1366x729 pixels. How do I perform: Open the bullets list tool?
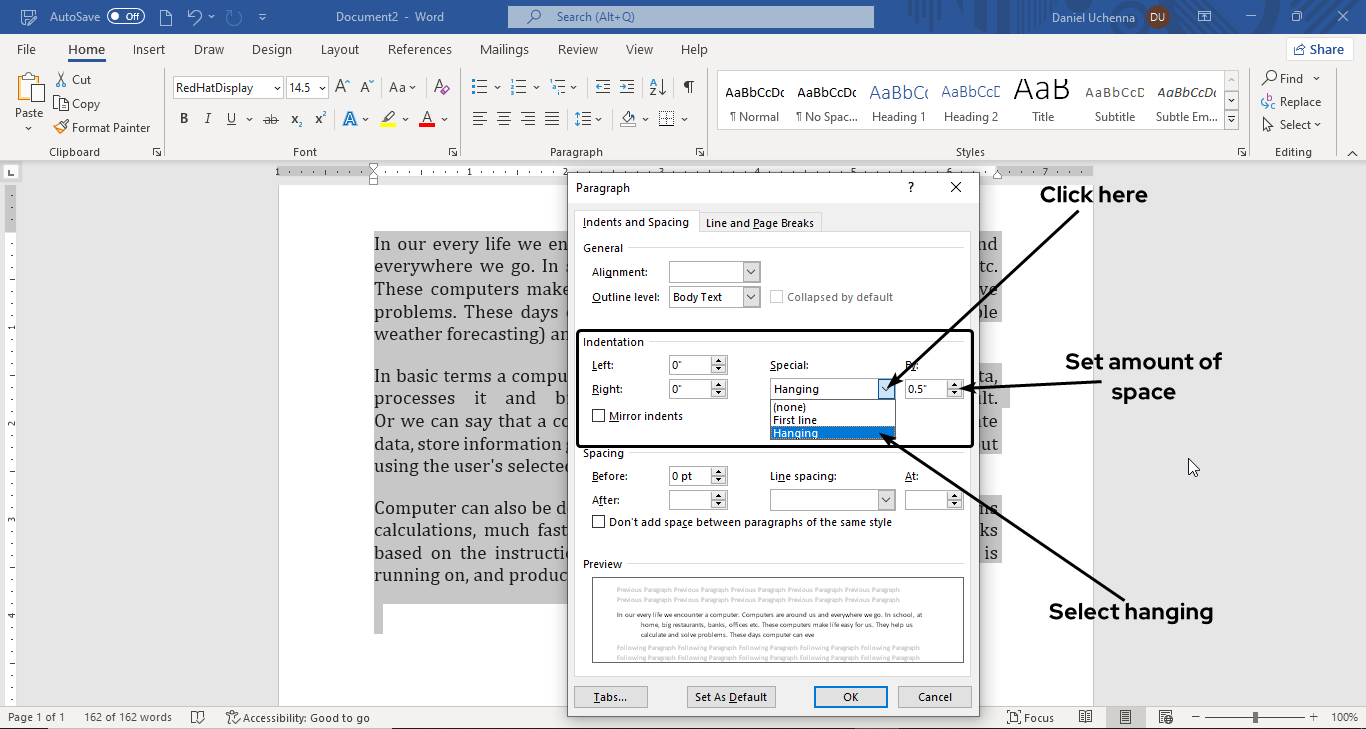(480, 88)
